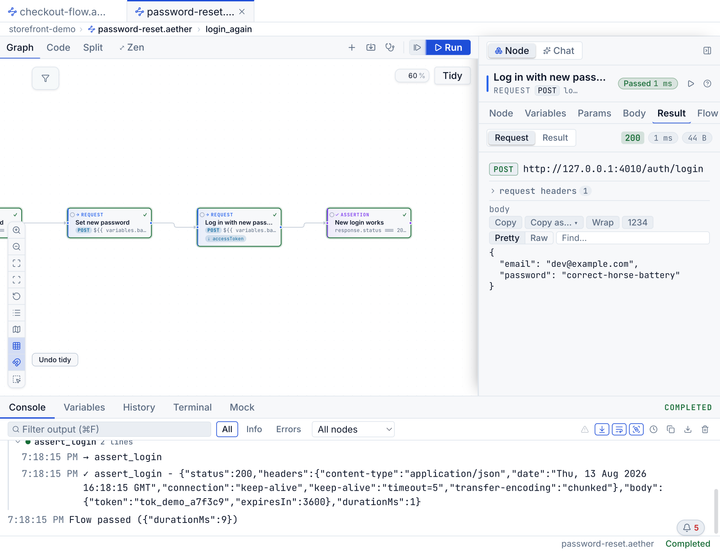The height and width of the screenshot is (551, 720).
Task: Clear console with trash icon
Action: click(x=705, y=429)
